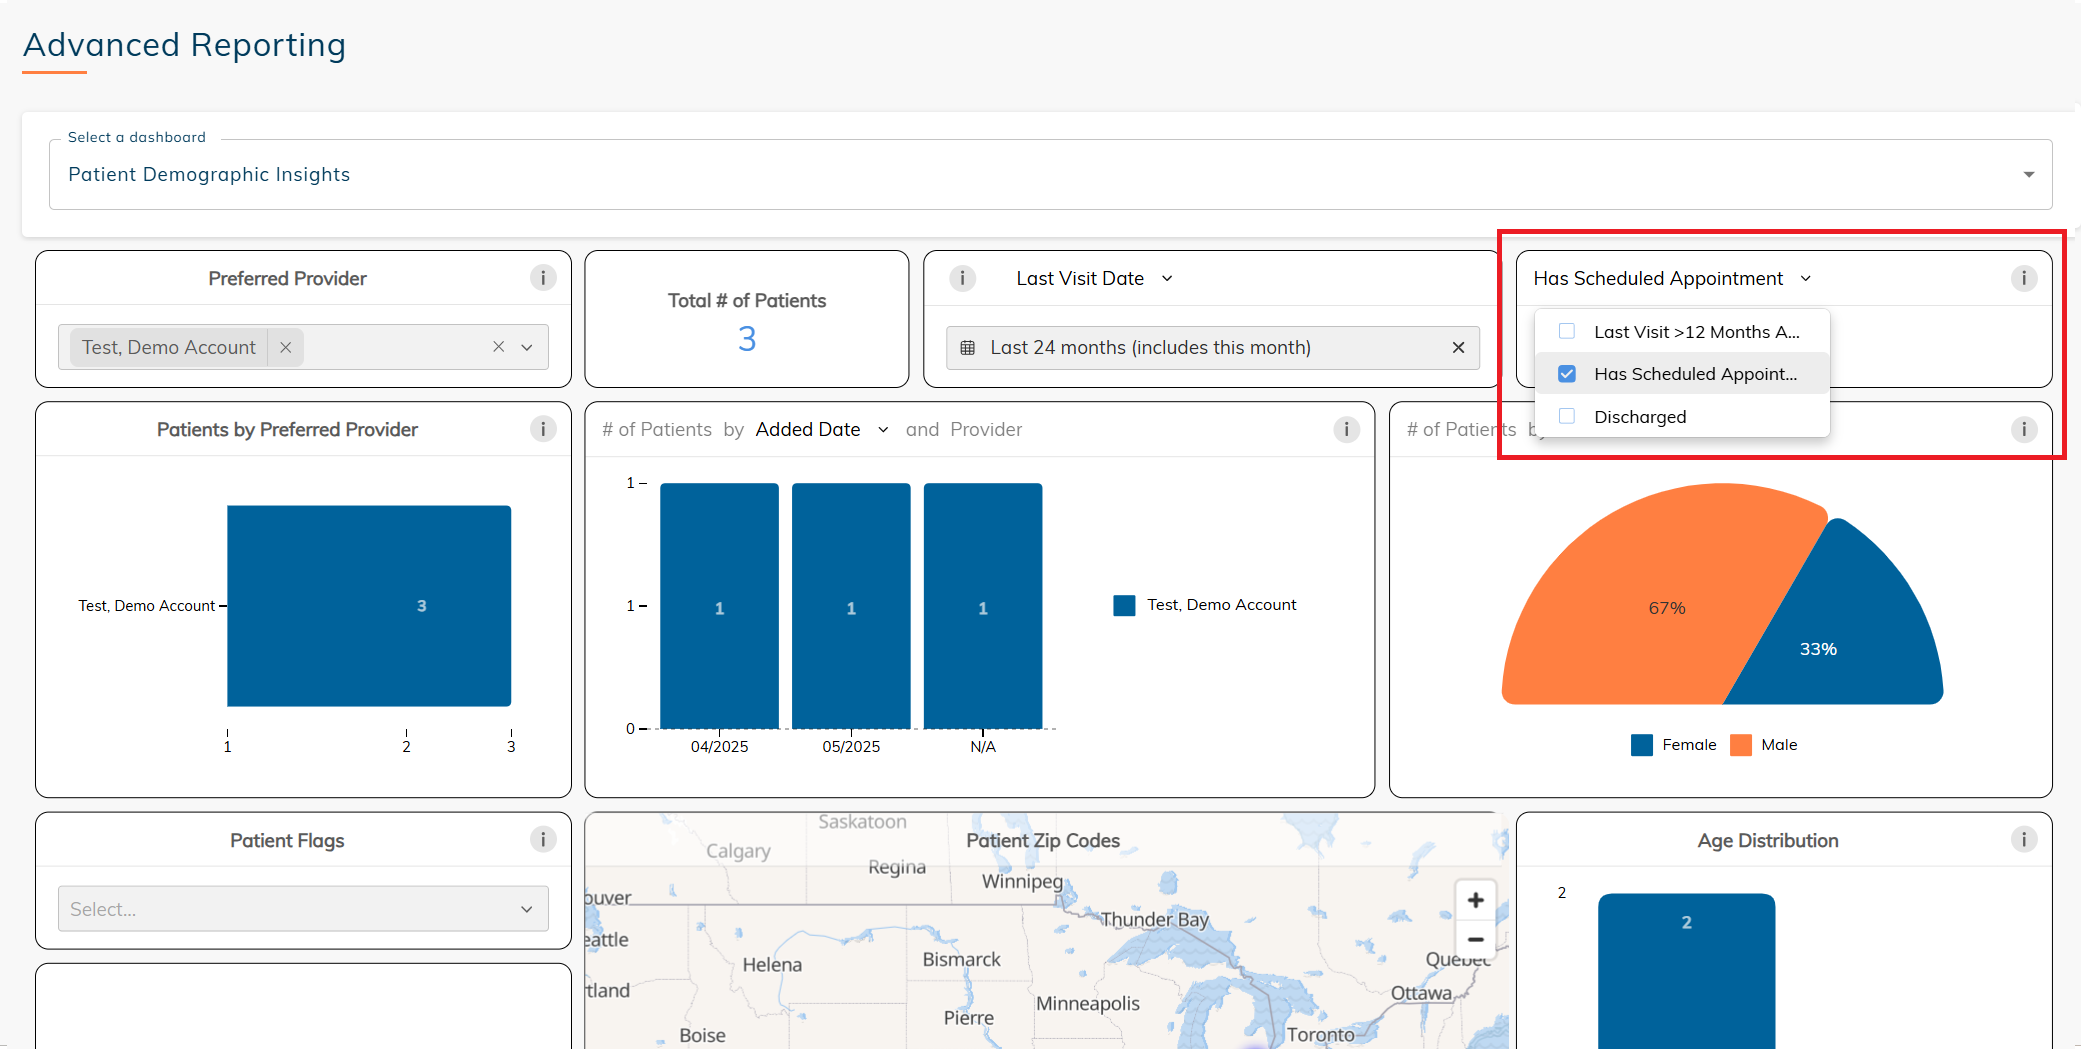This screenshot has width=2081, height=1049.
Task: Open info icon on Has Scheduled Appointment card
Action: pyautogui.click(x=2023, y=278)
